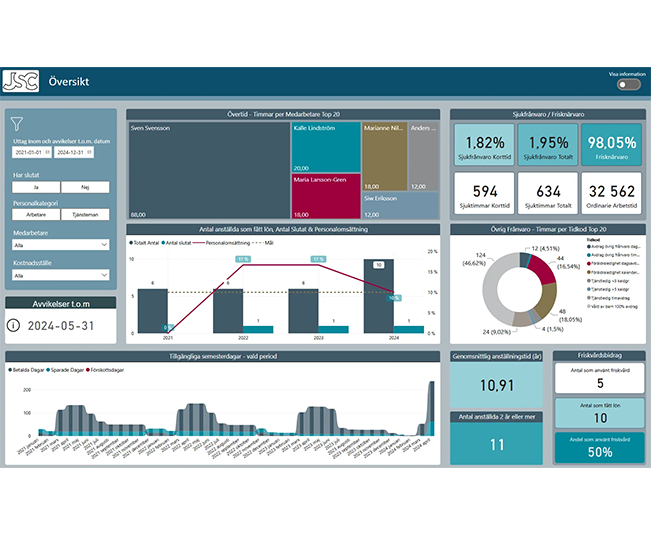Click the Antal slutat legend marker
The width and height of the screenshot is (651, 535).
pyautogui.click(x=163, y=243)
